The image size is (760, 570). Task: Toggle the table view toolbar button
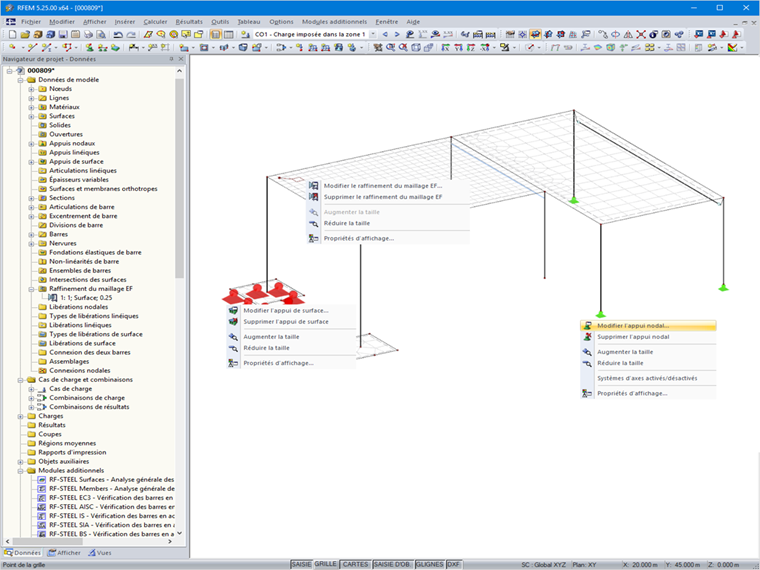point(228,34)
